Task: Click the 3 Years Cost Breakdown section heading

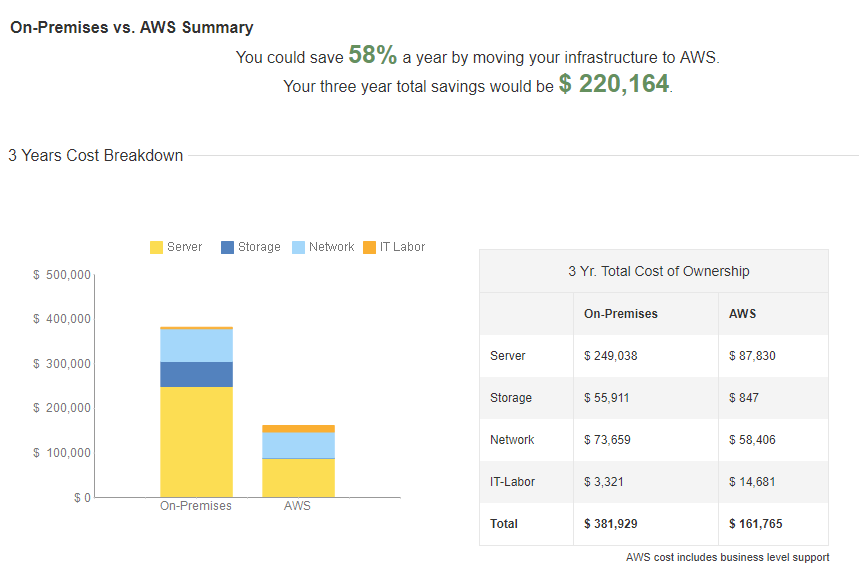Action: 95,156
